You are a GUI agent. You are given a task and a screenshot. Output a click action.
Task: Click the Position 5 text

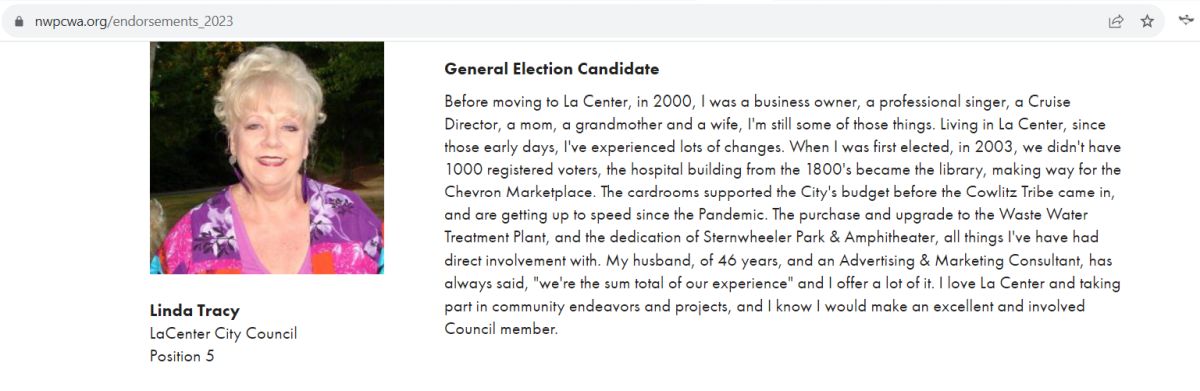coord(182,355)
